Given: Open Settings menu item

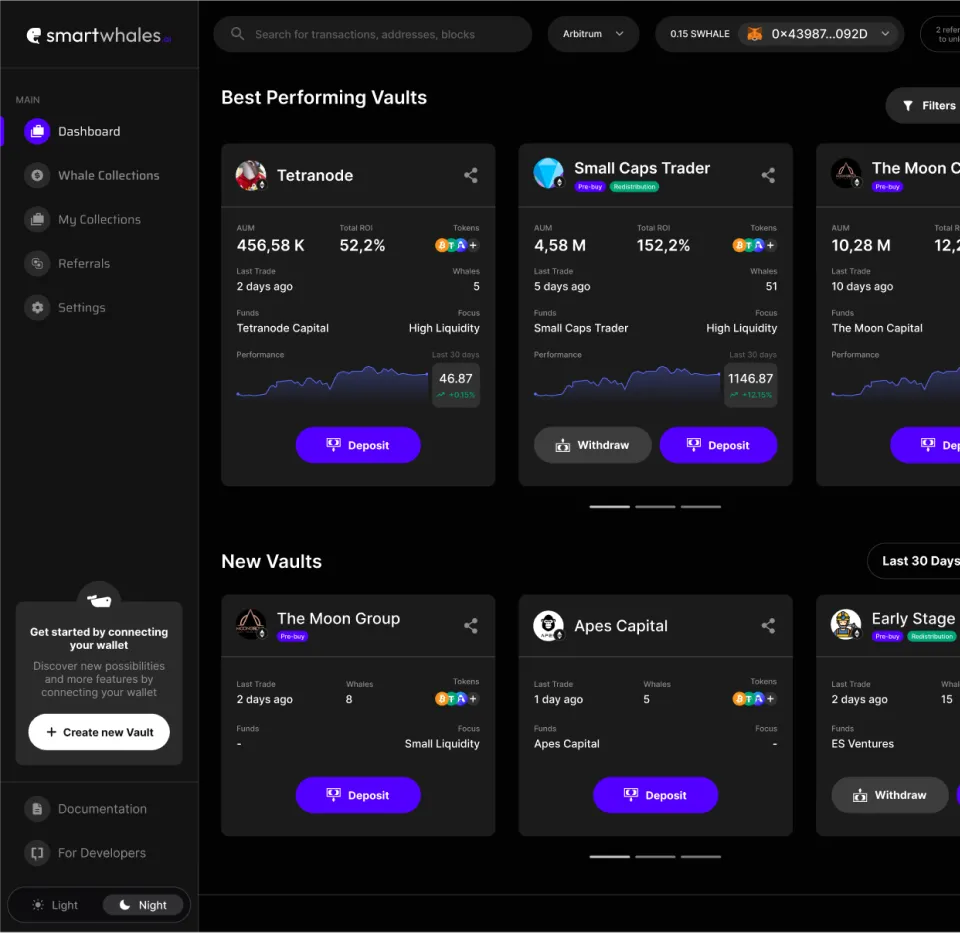Looking at the screenshot, I should [x=81, y=307].
